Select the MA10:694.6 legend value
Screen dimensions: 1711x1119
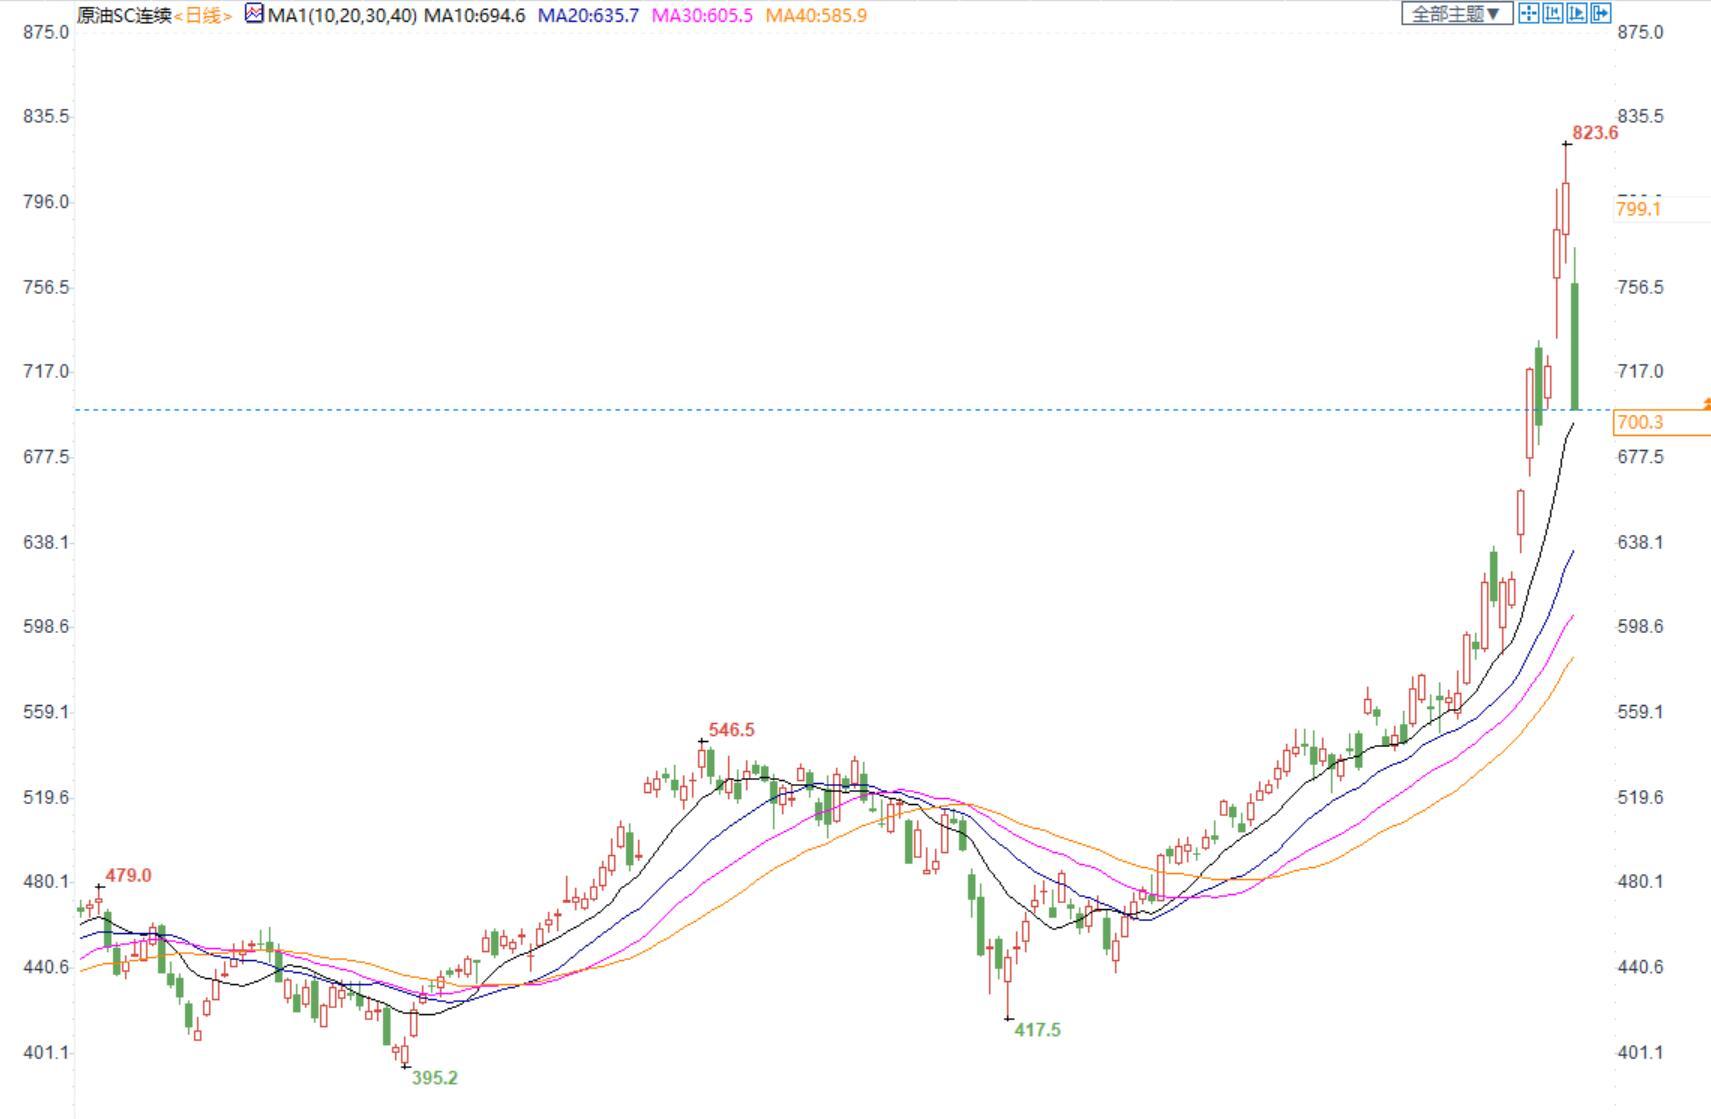tap(474, 16)
